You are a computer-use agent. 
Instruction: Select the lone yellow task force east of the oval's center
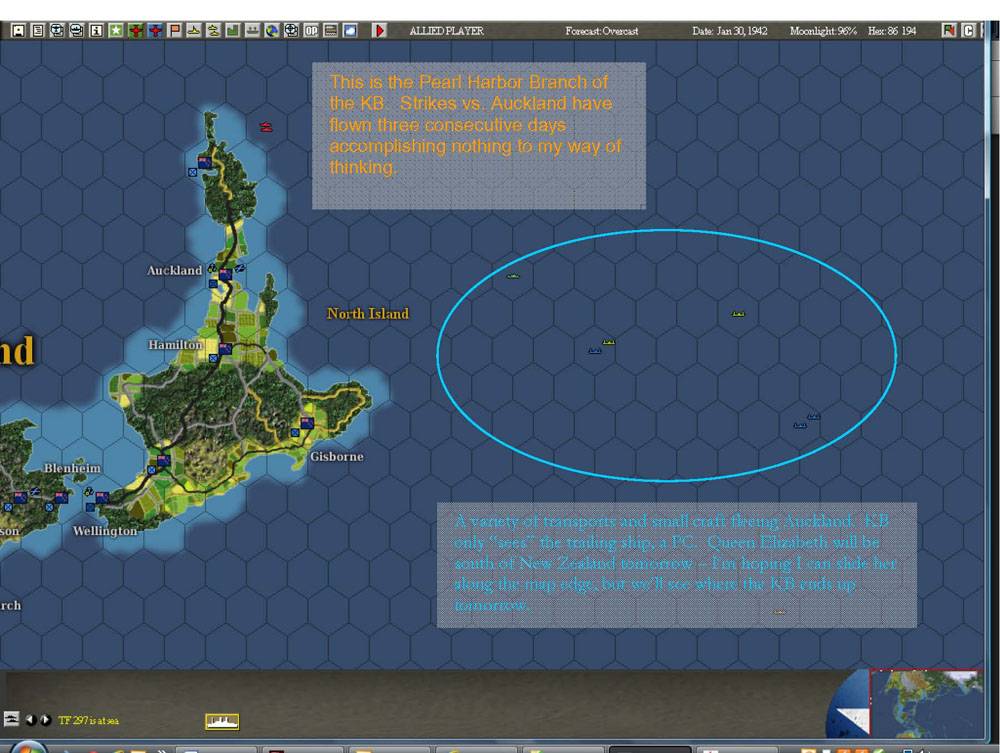coord(739,314)
